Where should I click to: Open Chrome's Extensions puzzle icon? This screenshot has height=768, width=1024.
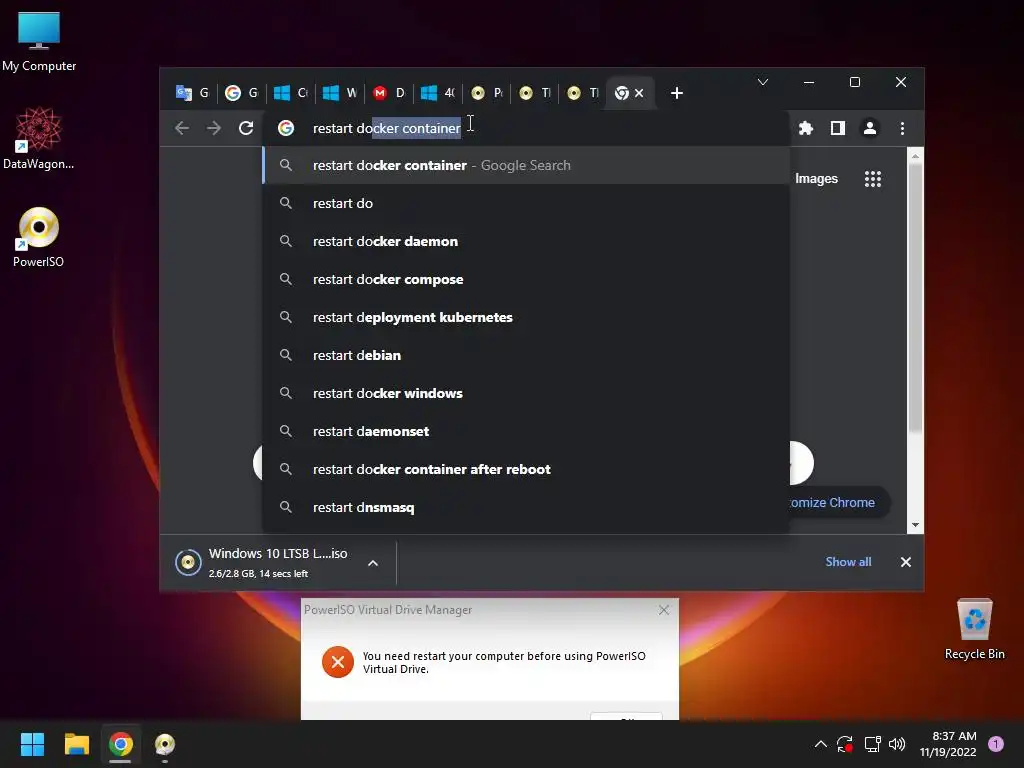pos(806,128)
